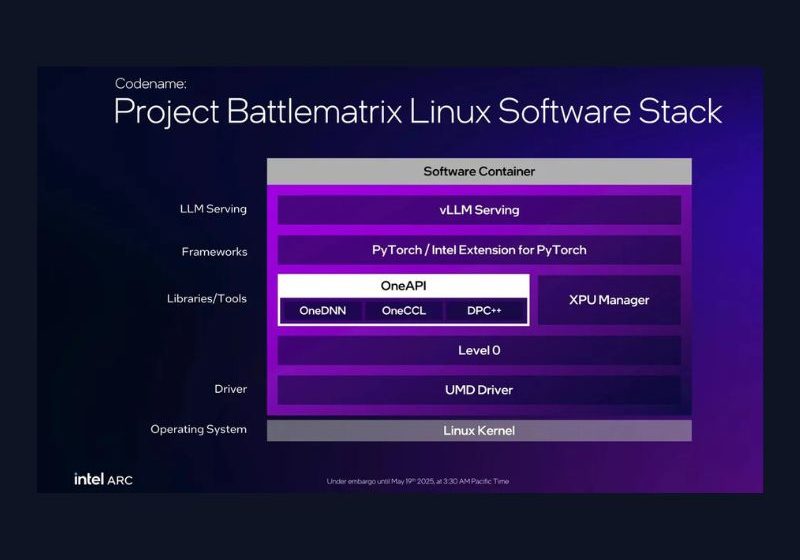Click the Operating System row label
The height and width of the screenshot is (560, 800).
(198, 429)
